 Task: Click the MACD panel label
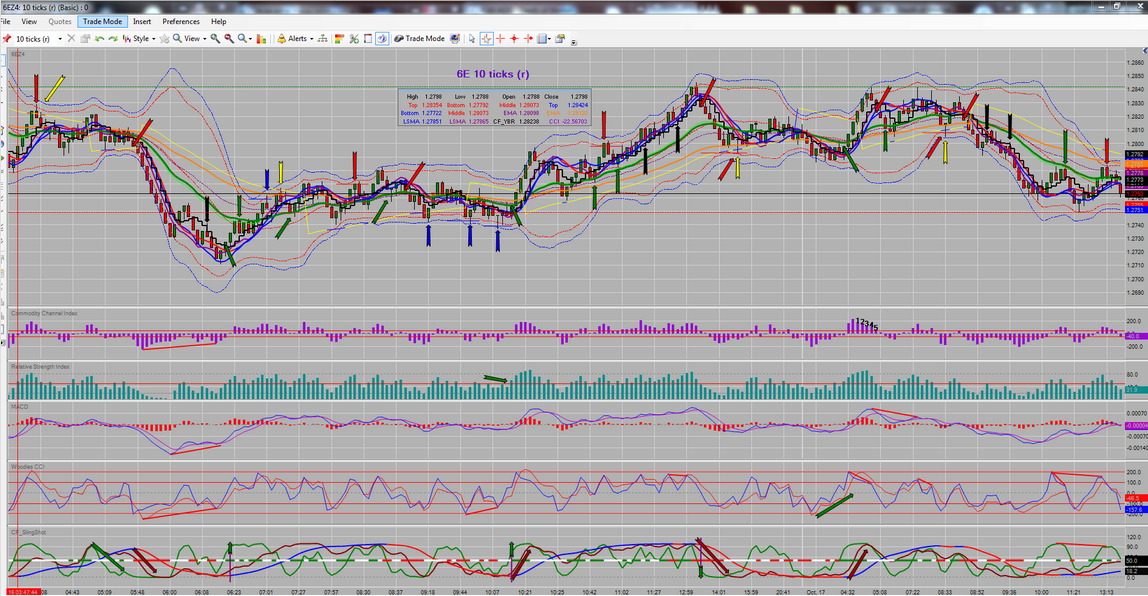20,407
